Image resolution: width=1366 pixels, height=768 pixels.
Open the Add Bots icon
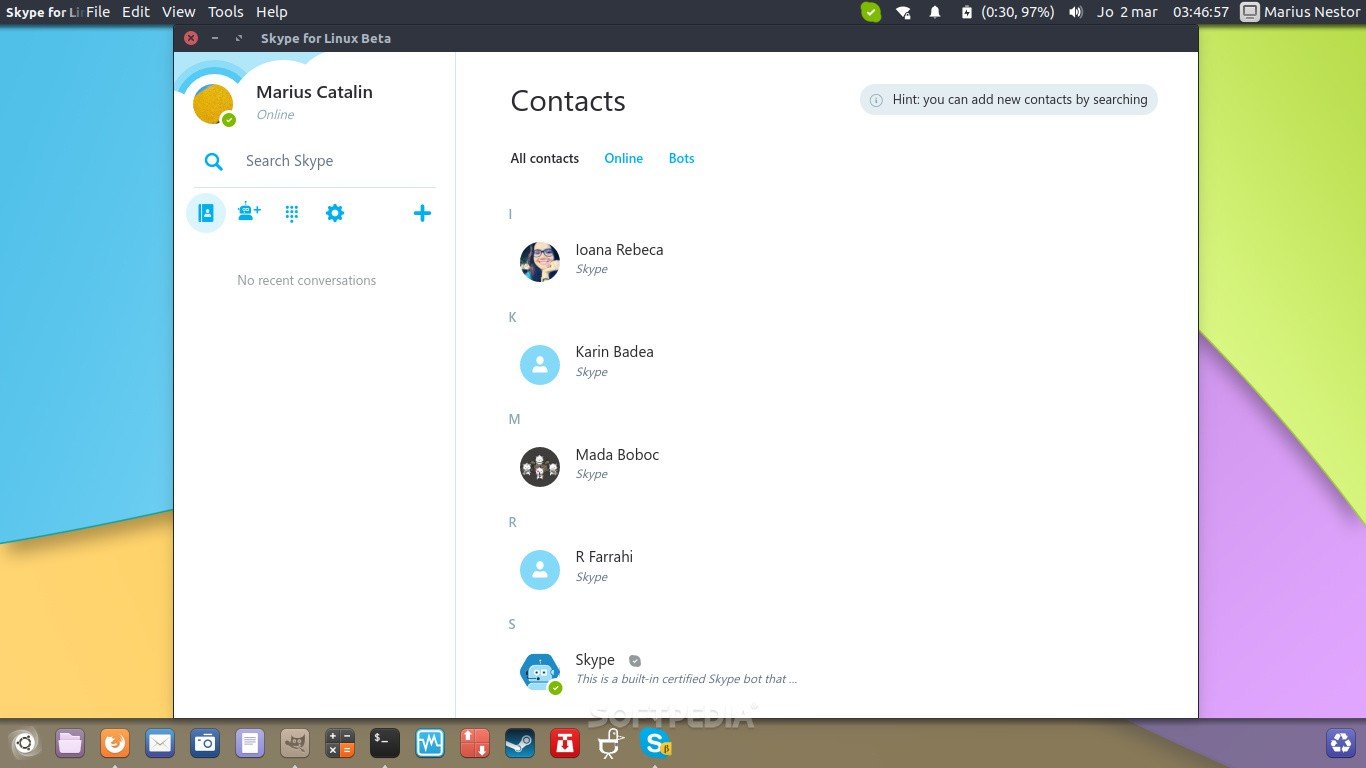[x=249, y=212]
